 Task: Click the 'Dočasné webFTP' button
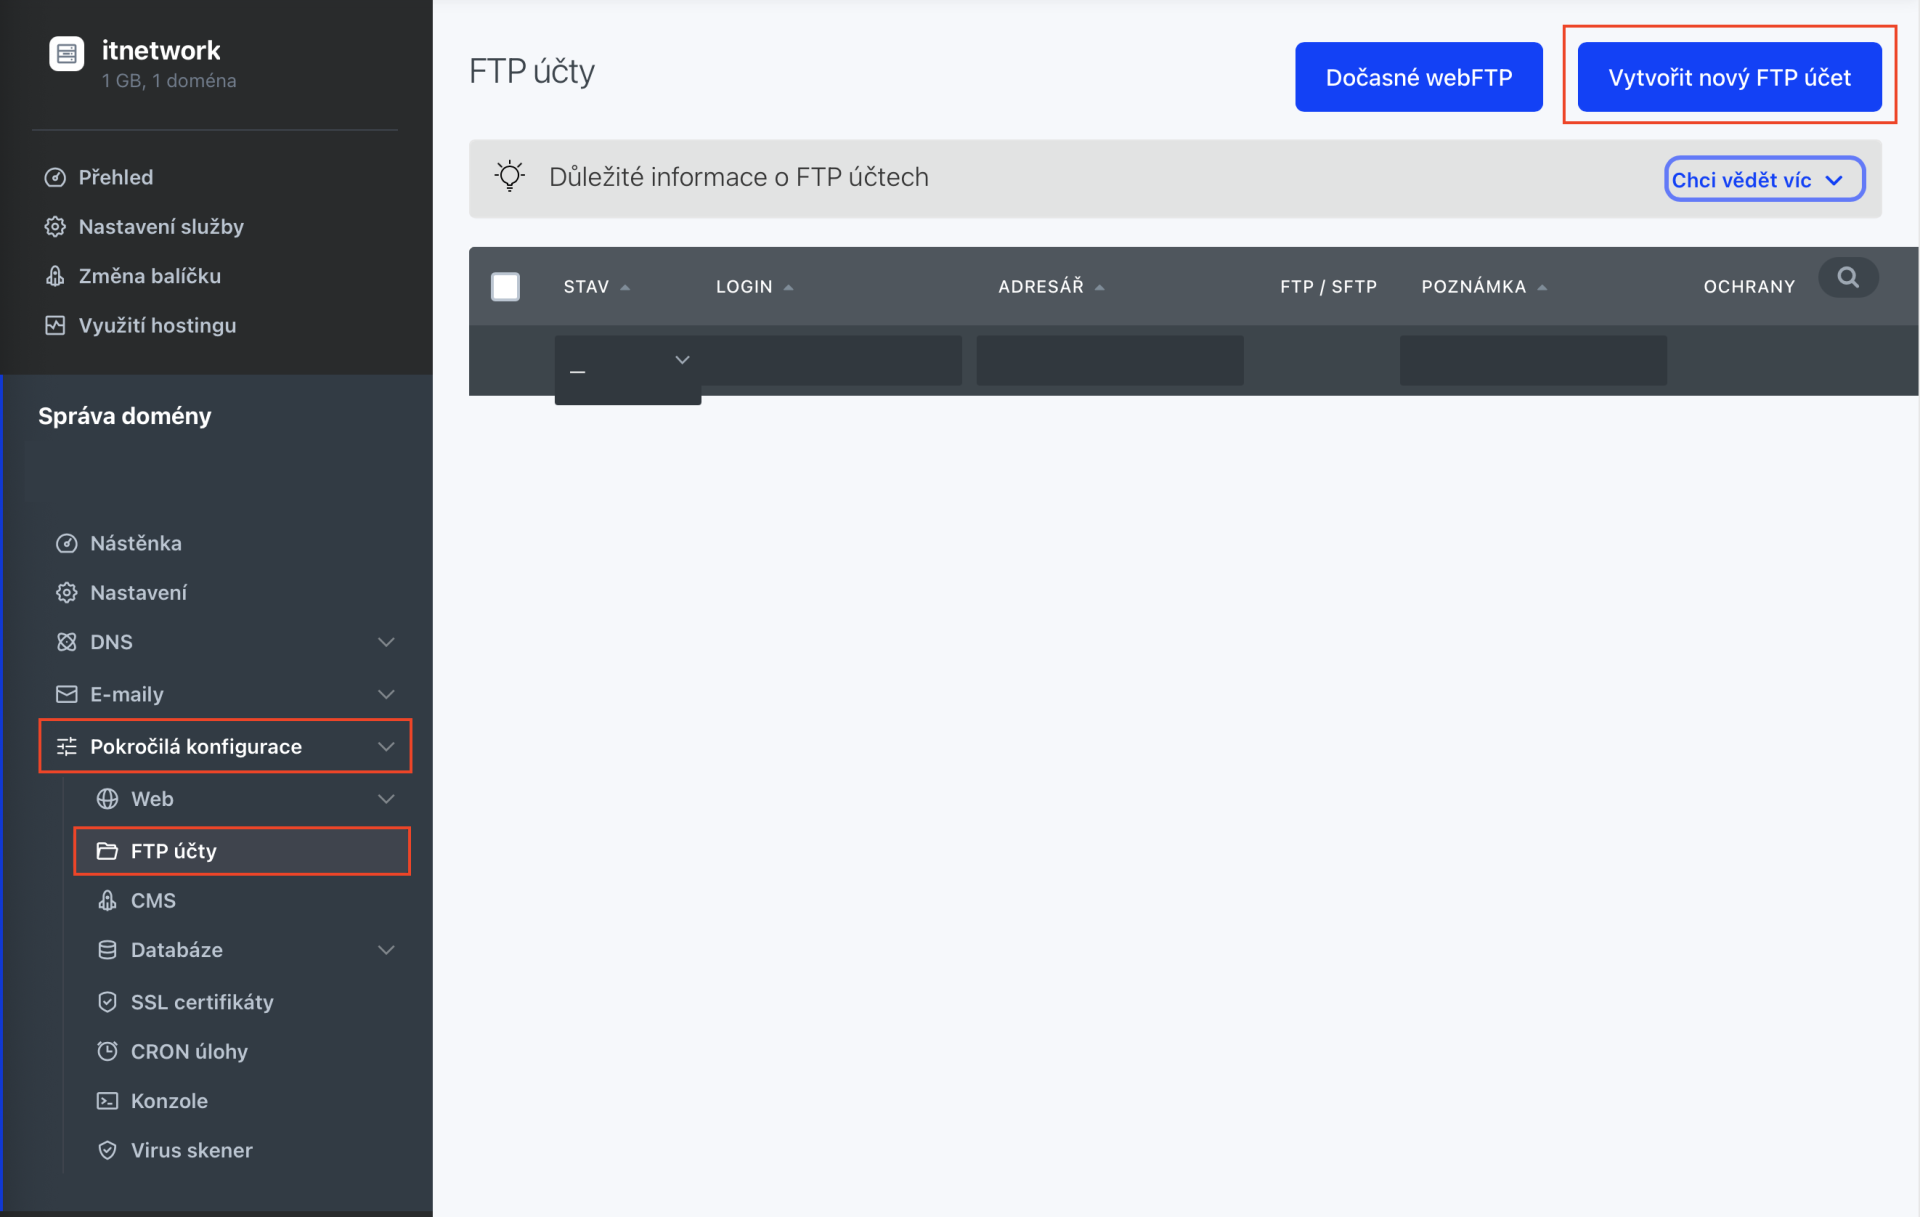point(1418,77)
